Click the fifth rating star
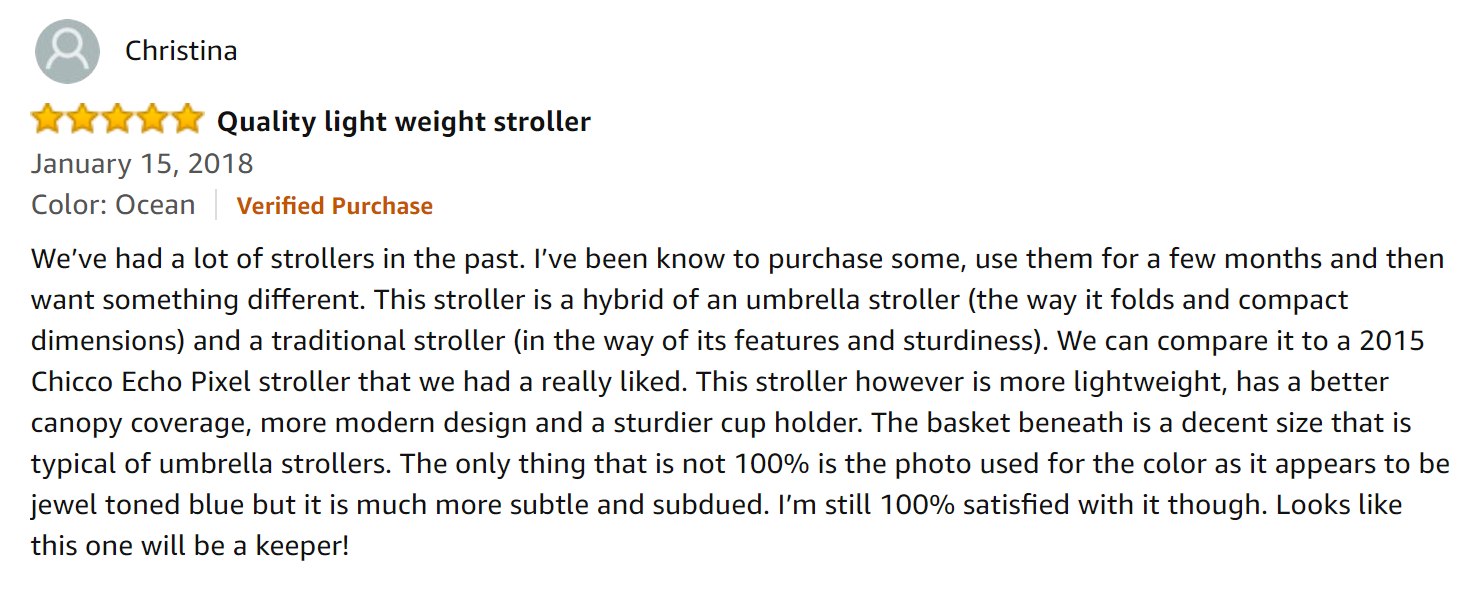 point(187,121)
